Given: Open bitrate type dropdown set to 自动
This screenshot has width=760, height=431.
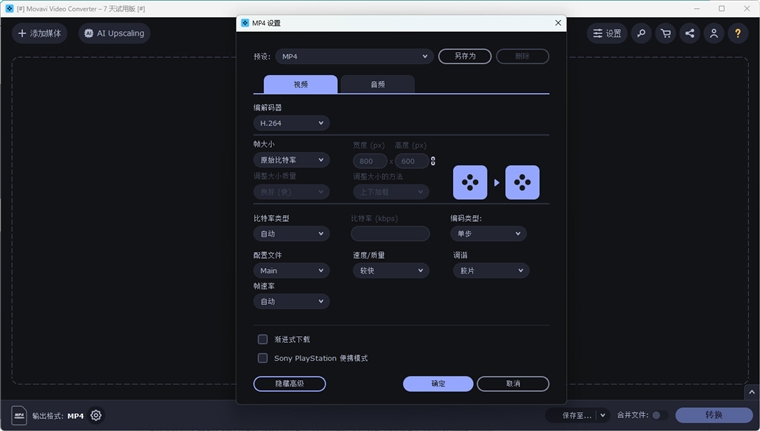Looking at the screenshot, I should (291, 234).
